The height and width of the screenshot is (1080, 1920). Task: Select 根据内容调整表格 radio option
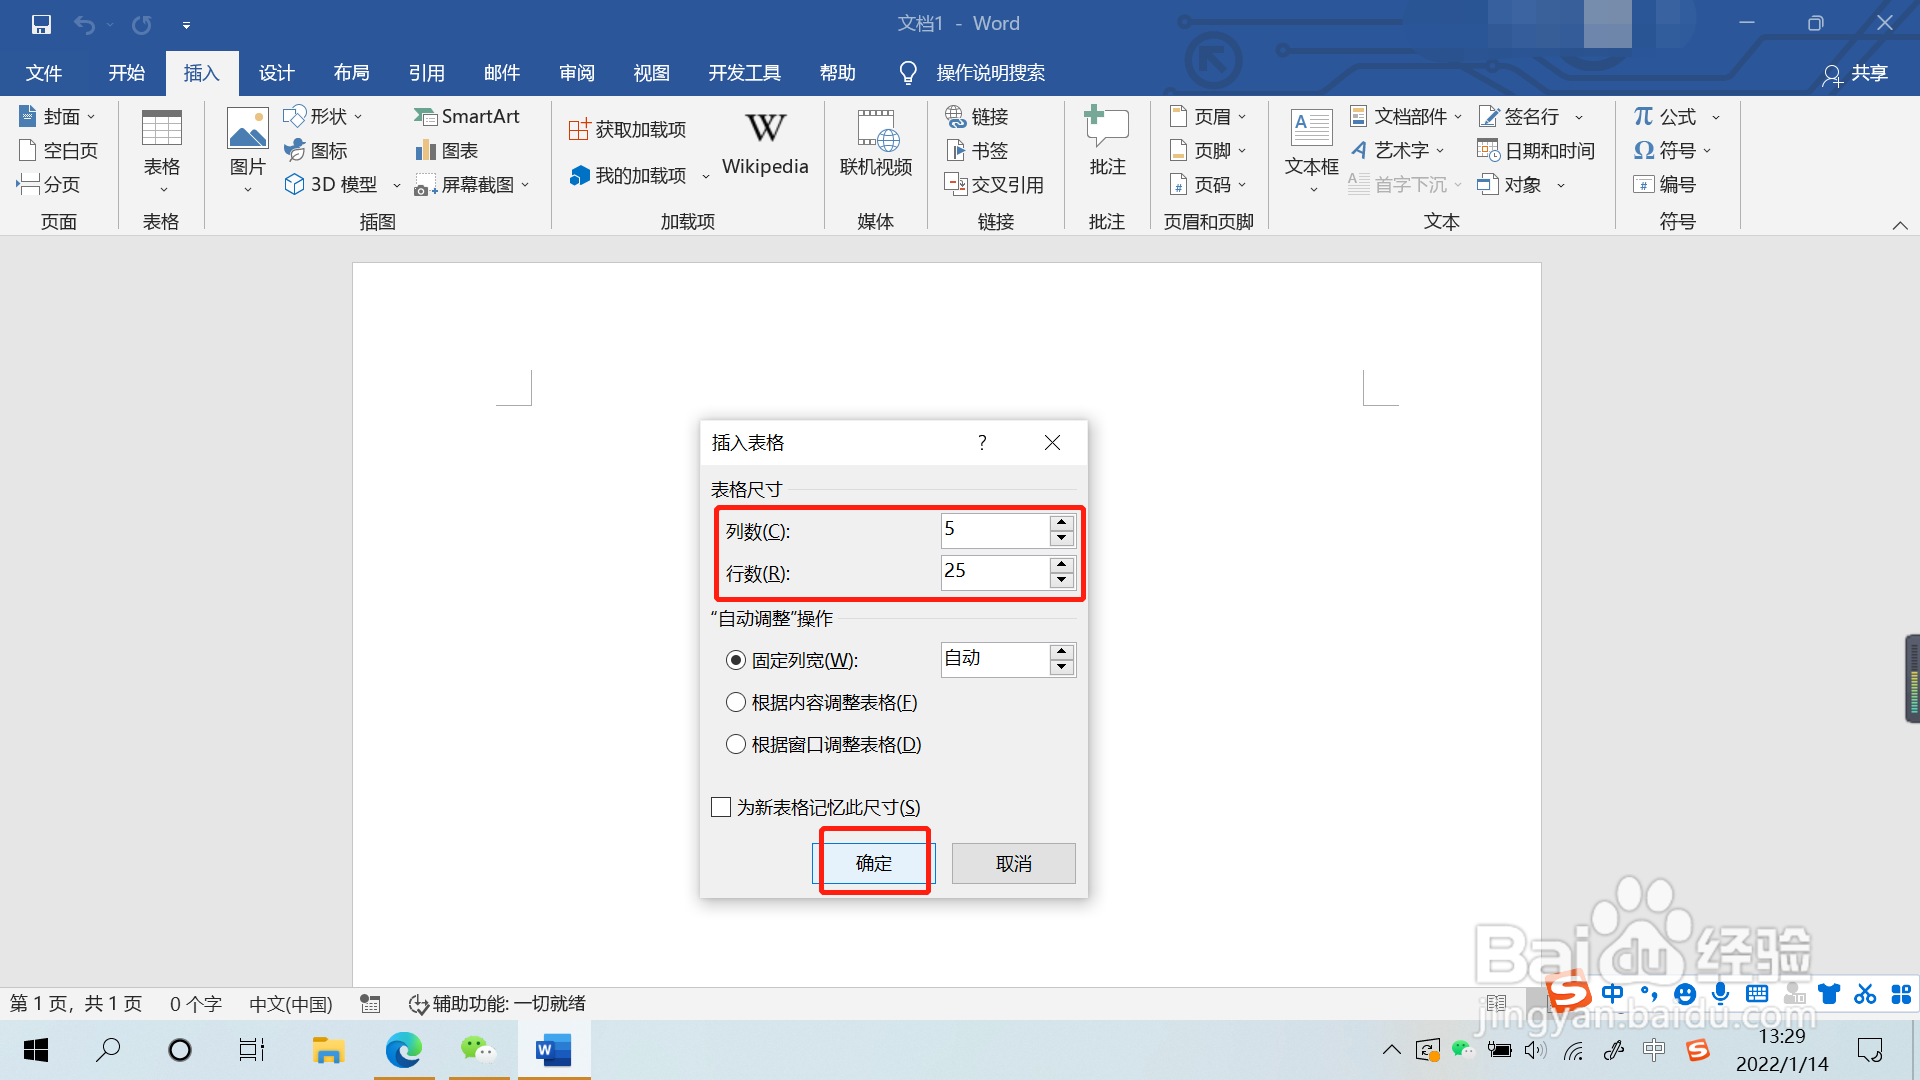click(x=736, y=703)
